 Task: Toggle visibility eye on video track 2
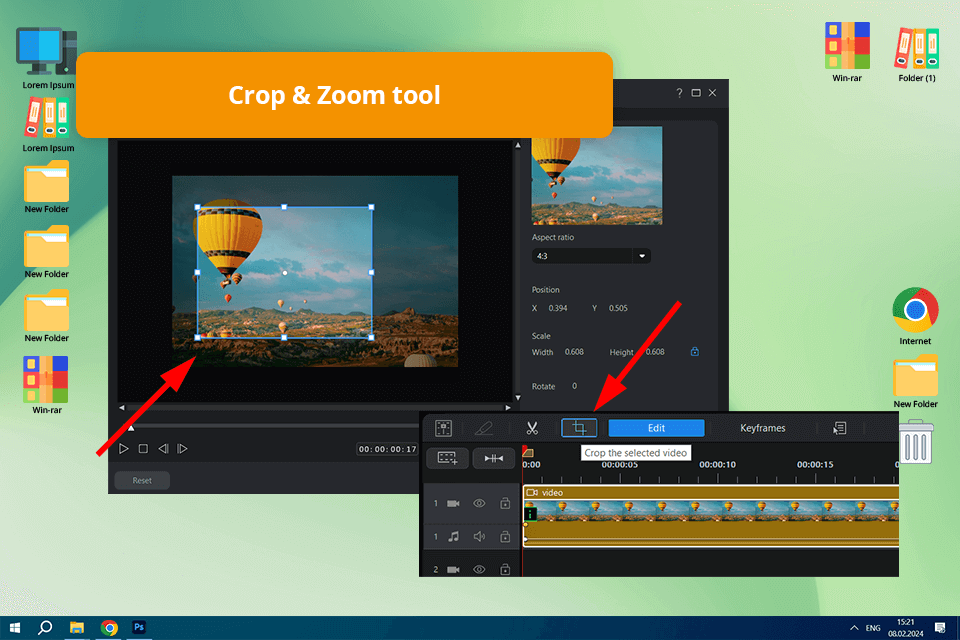(x=479, y=570)
